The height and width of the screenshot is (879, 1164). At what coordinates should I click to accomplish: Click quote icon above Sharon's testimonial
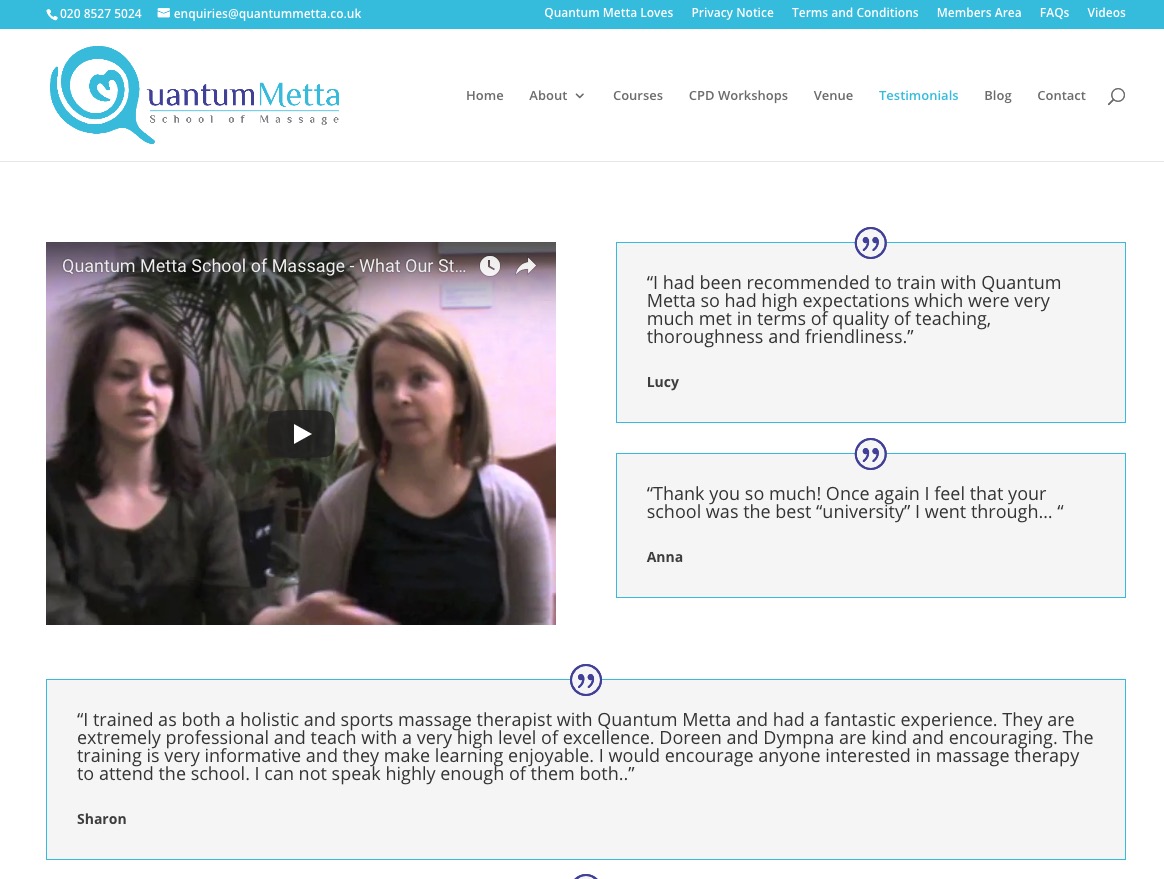[586, 679]
